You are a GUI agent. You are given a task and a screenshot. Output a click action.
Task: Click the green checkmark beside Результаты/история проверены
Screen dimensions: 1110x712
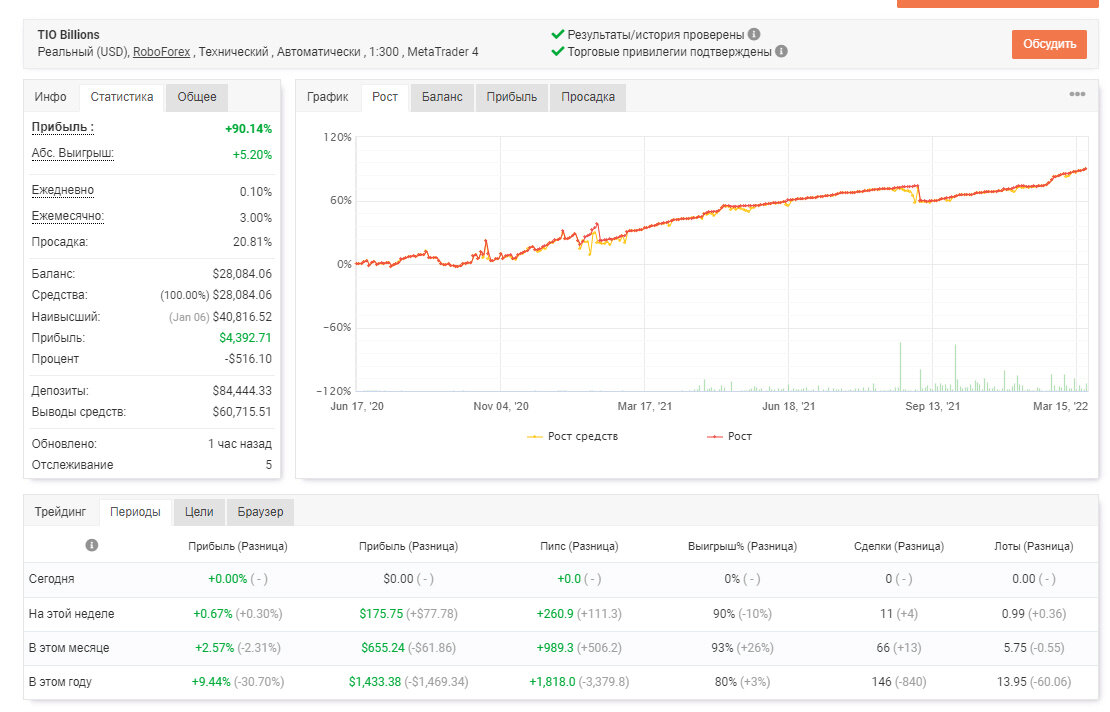[x=558, y=34]
